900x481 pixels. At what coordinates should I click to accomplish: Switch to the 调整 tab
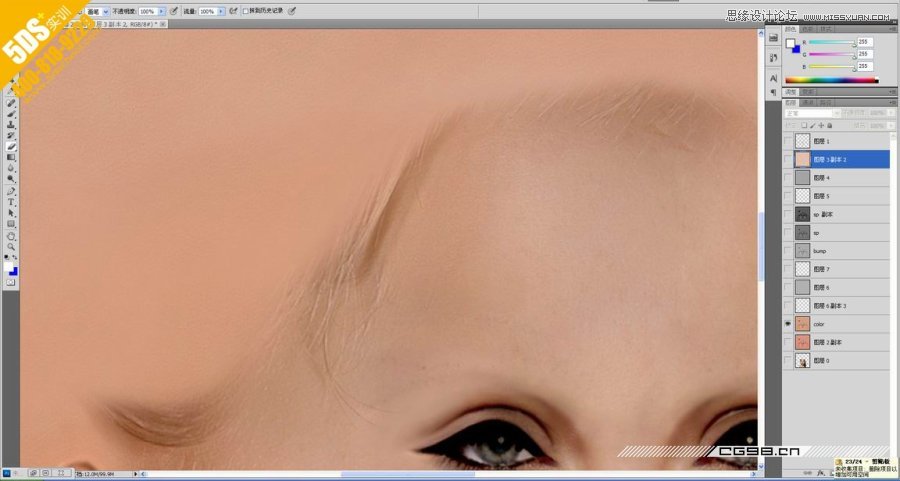790,92
